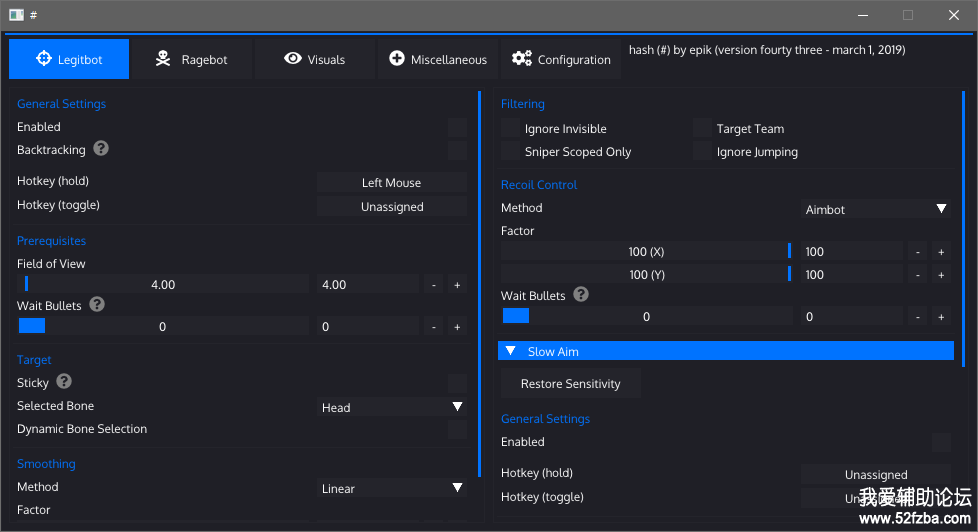Increase Recoil Factor X with plus button
This screenshot has width=978, height=532.
point(941,252)
